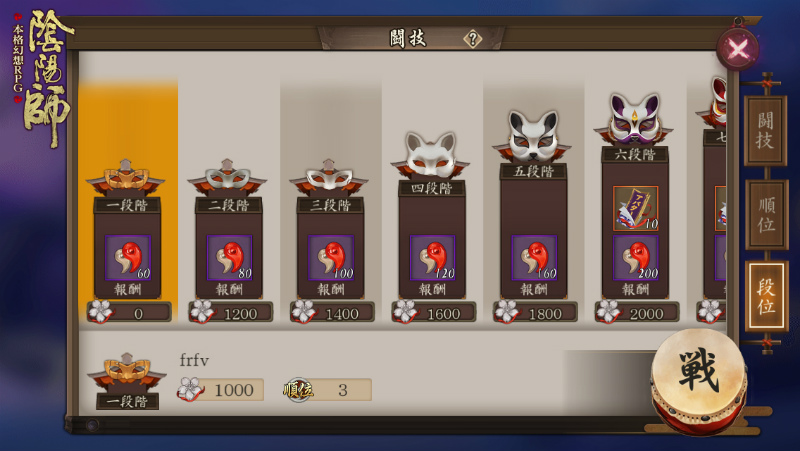Select the white mask above 三段階

[x=329, y=178]
